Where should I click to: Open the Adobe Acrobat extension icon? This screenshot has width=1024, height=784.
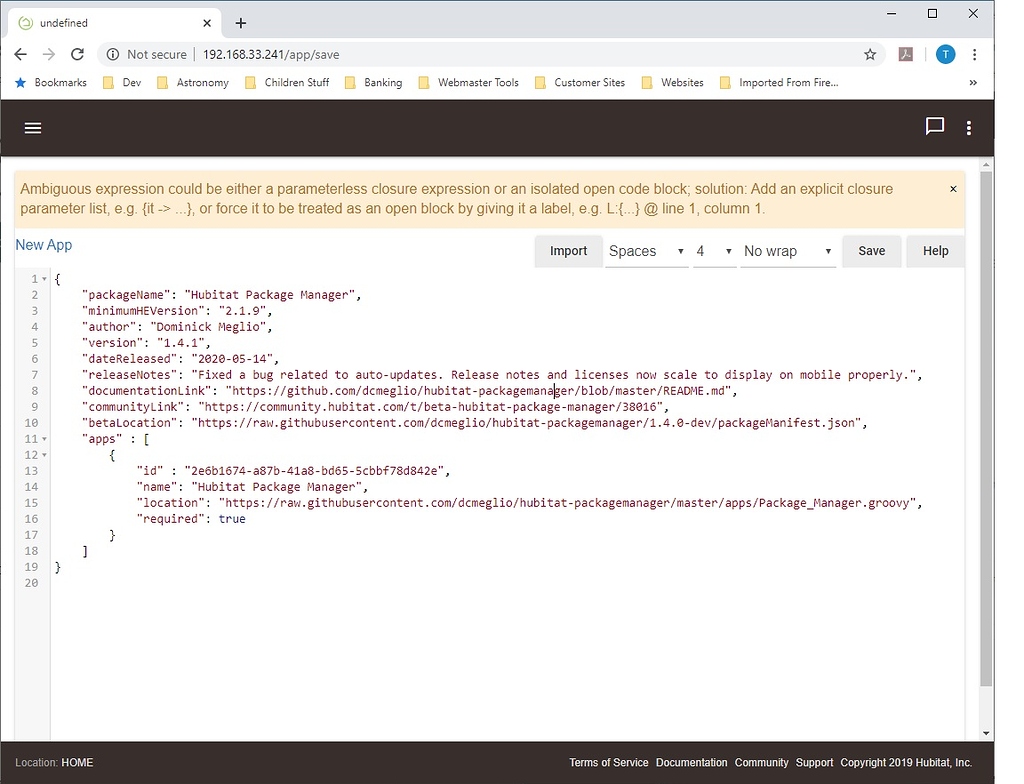pos(906,54)
